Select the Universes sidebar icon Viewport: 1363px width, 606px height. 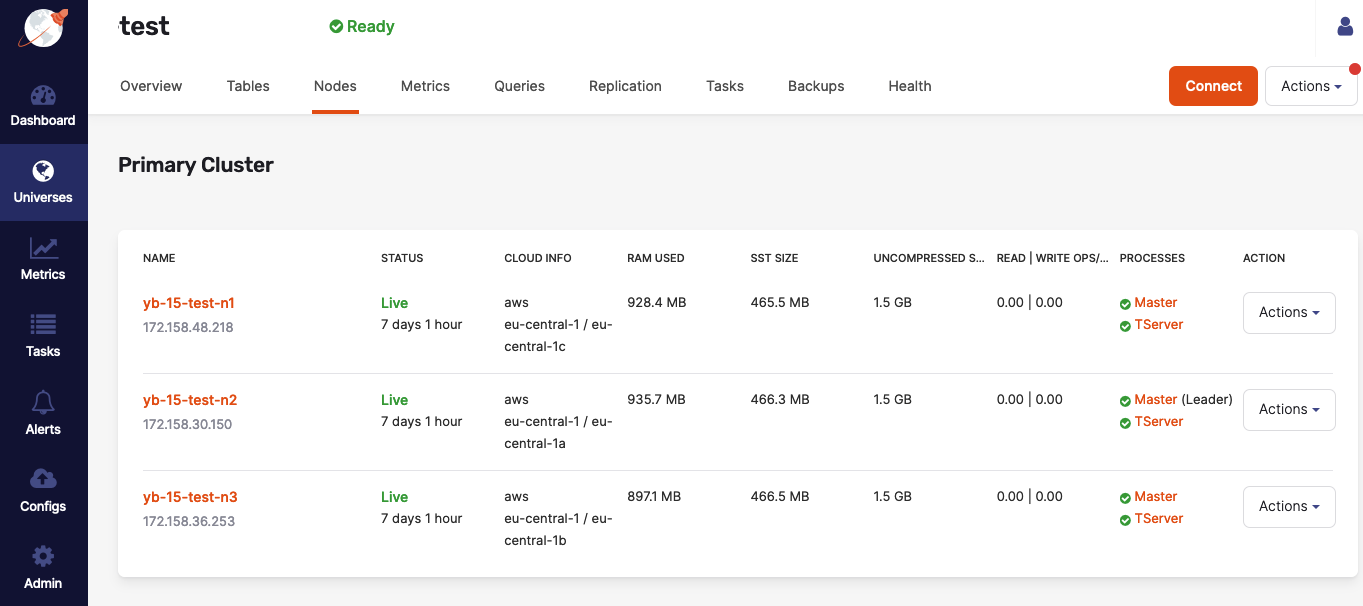pyautogui.click(x=43, y=182)
